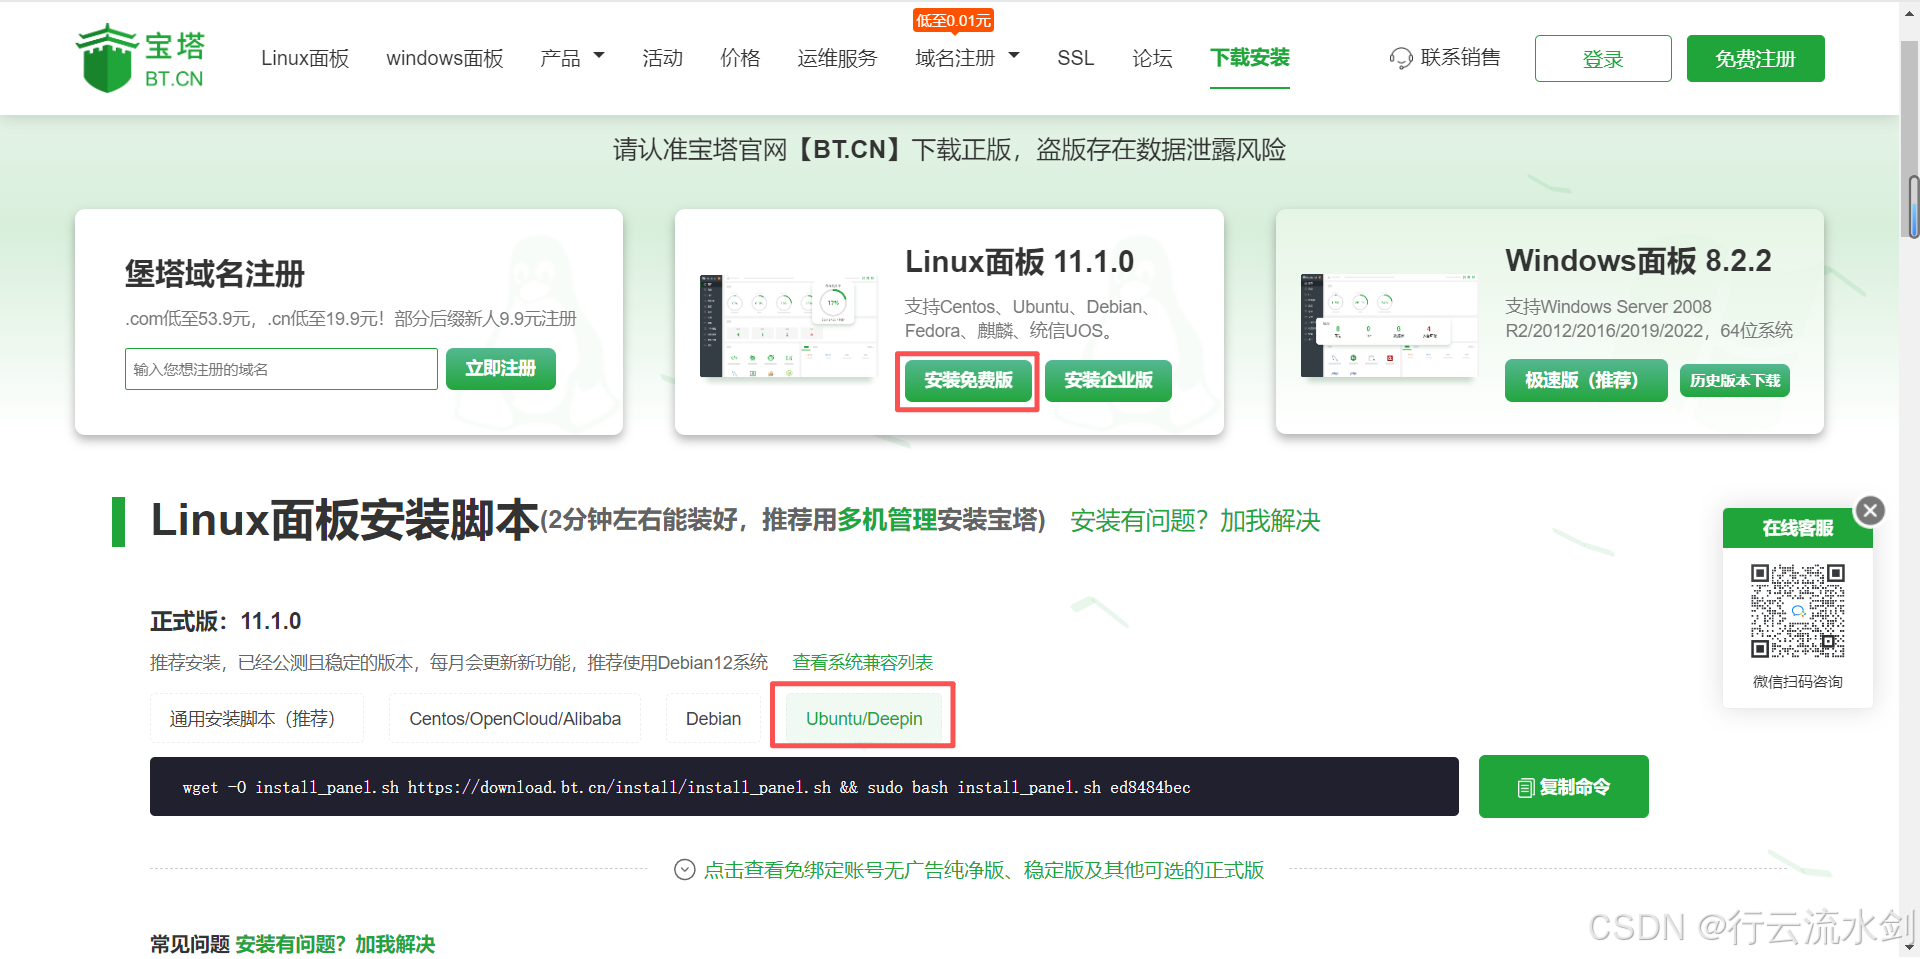Expand the 域名注册 dropdown arrow
Image resolution: width=1920 pixels, height=959 pixels.
[1014, 56]
